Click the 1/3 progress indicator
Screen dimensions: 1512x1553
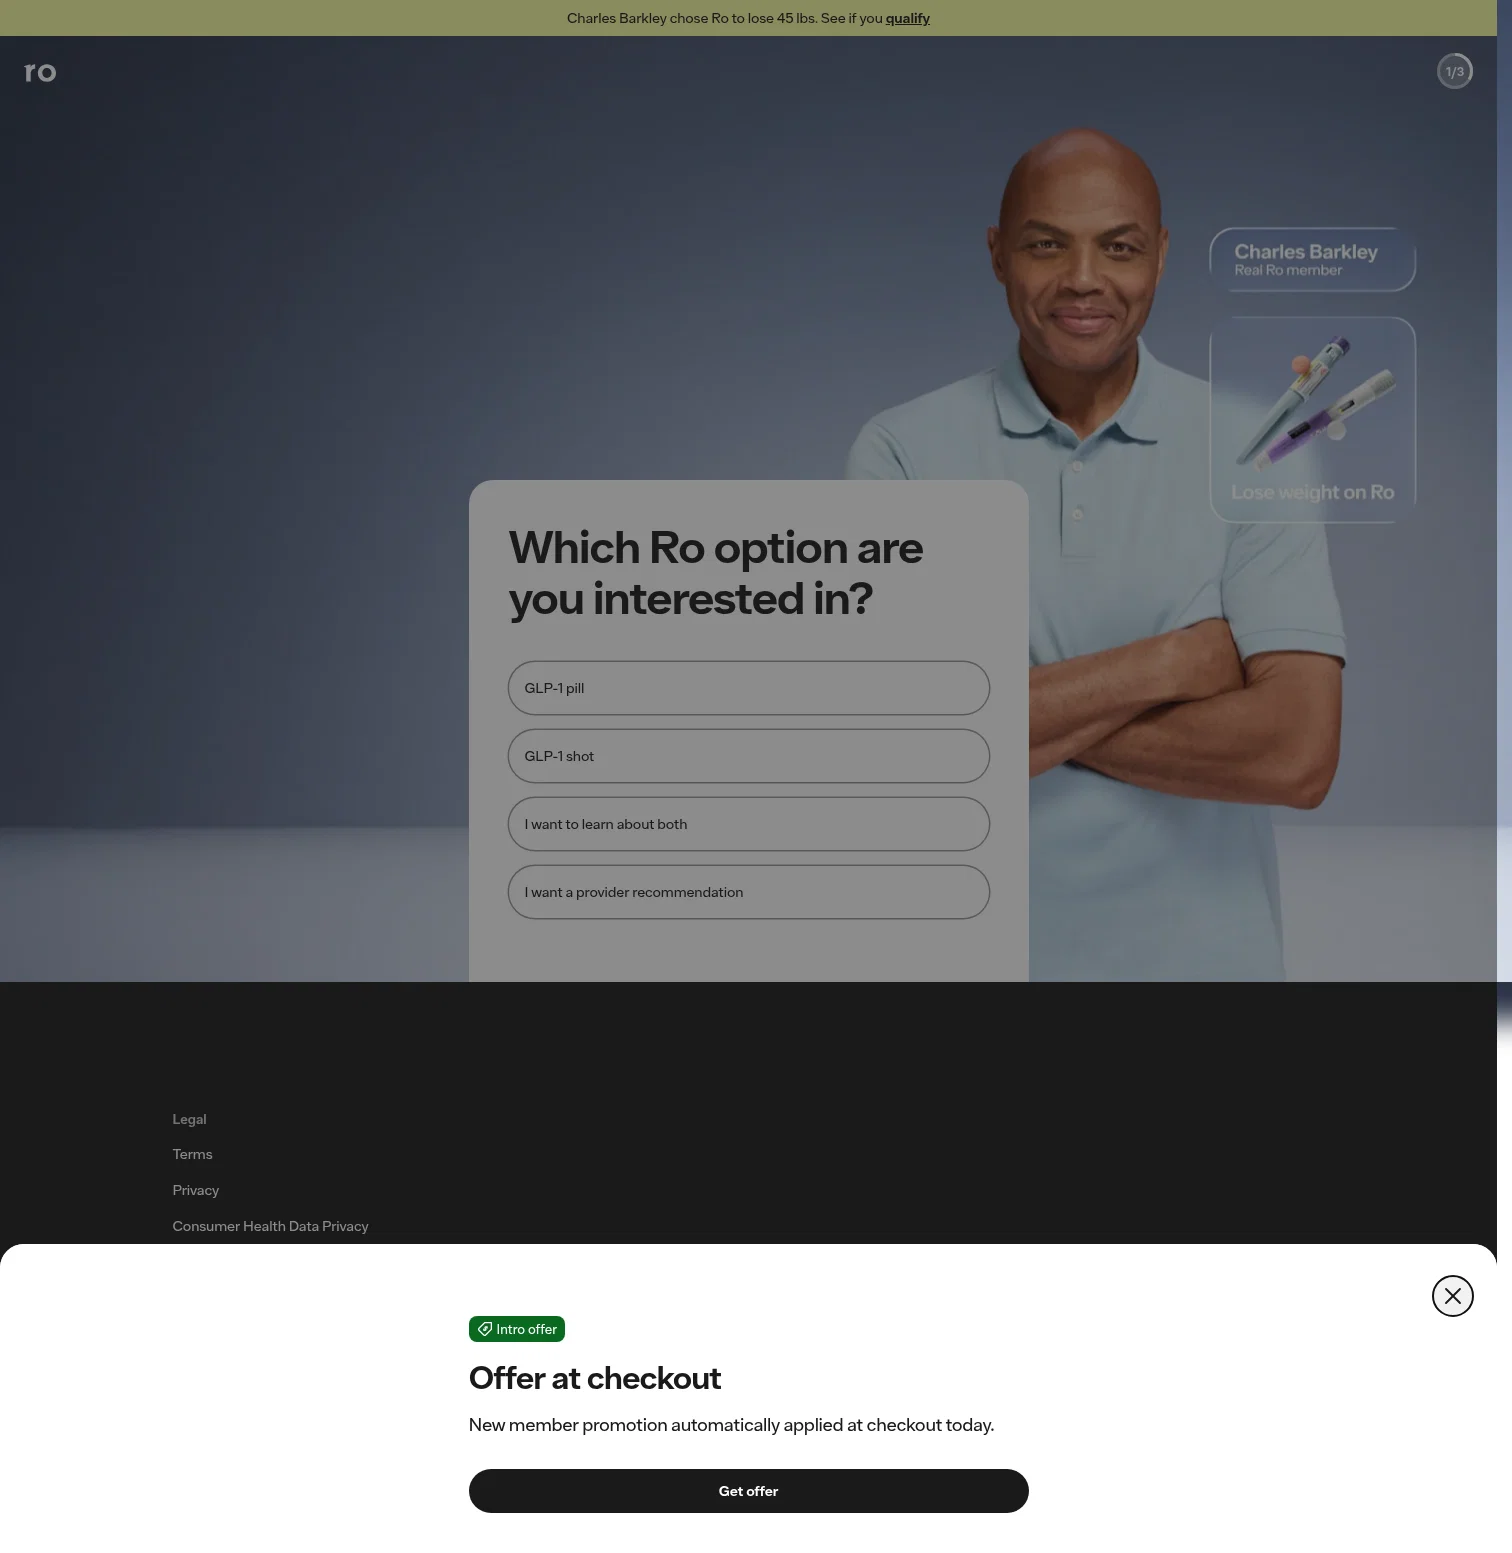[1455, 71]
